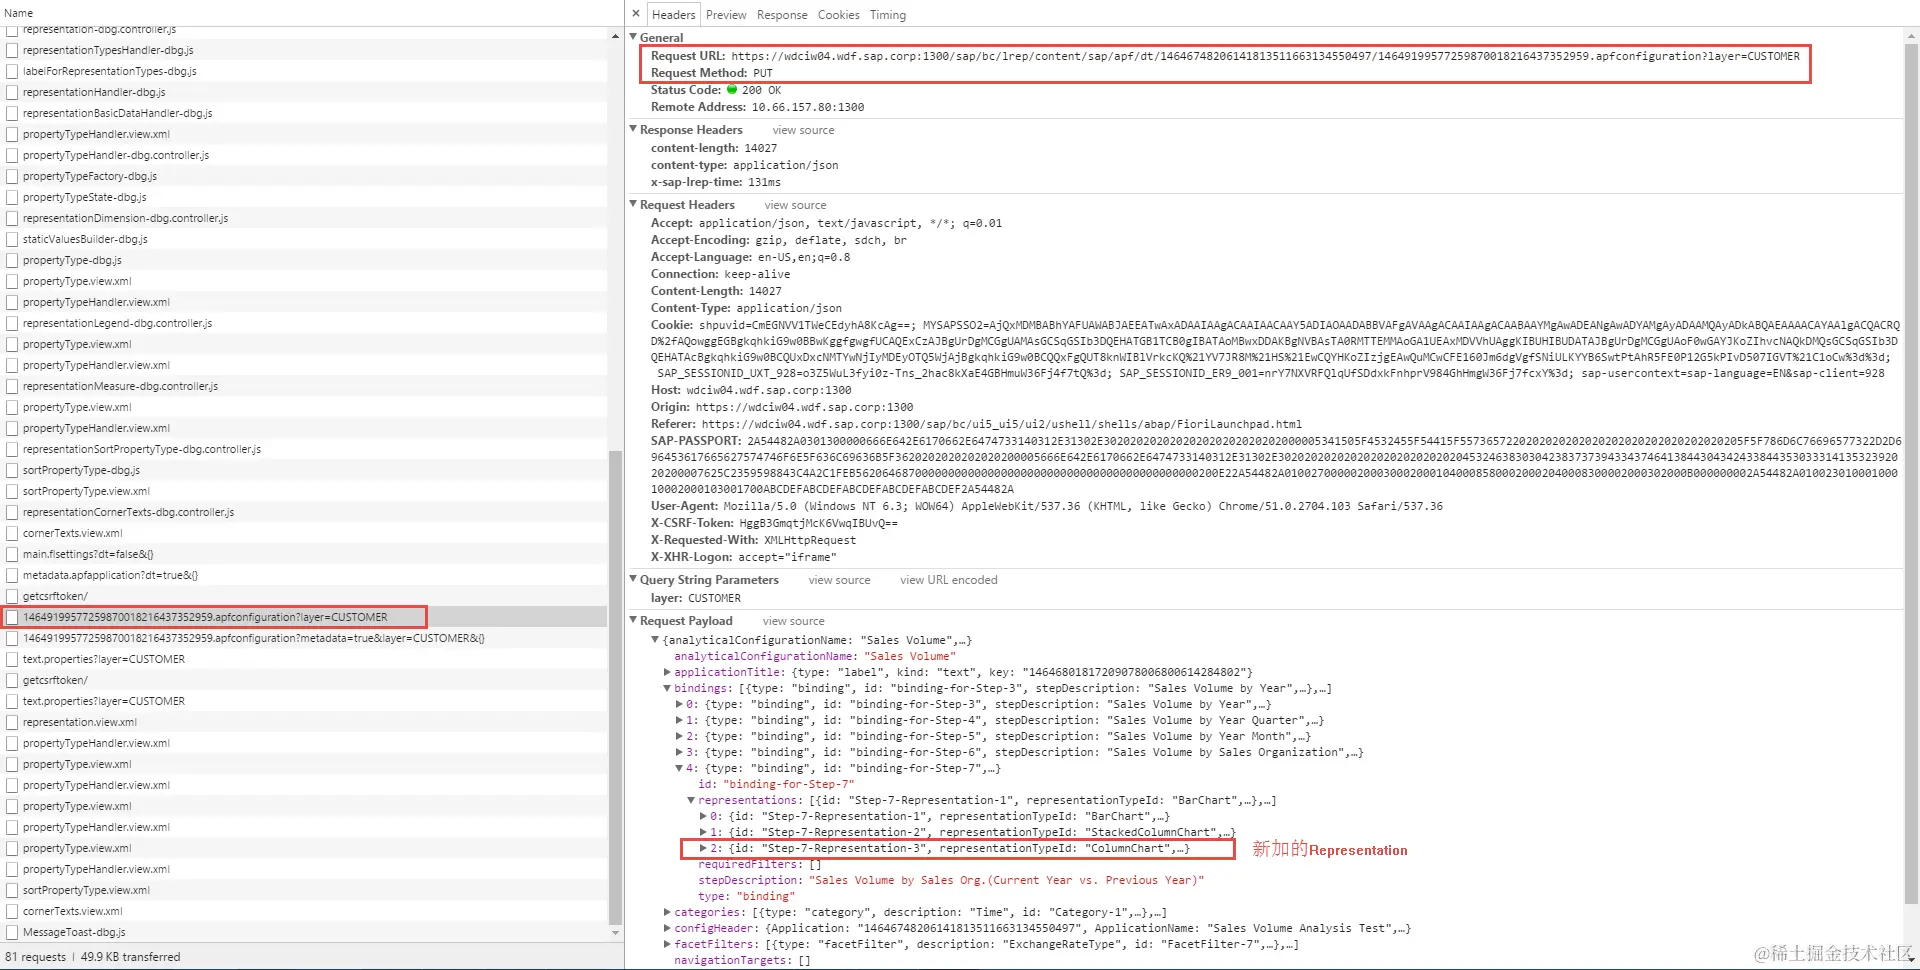Select representationMeasure-dbg.controller.js request
The width and height of the screenshot is (1920, 970).
click(x=304, y=386)
